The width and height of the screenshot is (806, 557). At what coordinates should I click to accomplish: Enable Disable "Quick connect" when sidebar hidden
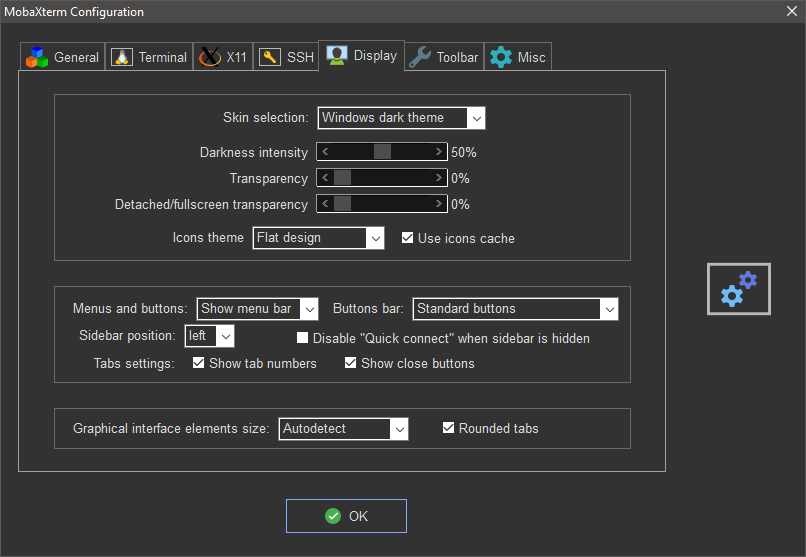pos(303,338)
